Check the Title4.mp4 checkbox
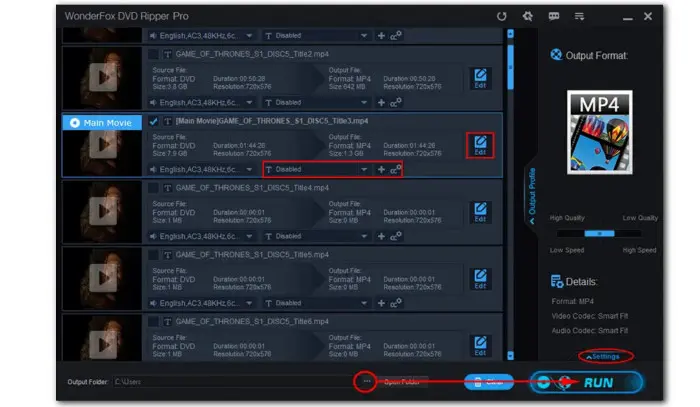Image resolution: width=700 pixels, height=407 pixels. point(153,188)
